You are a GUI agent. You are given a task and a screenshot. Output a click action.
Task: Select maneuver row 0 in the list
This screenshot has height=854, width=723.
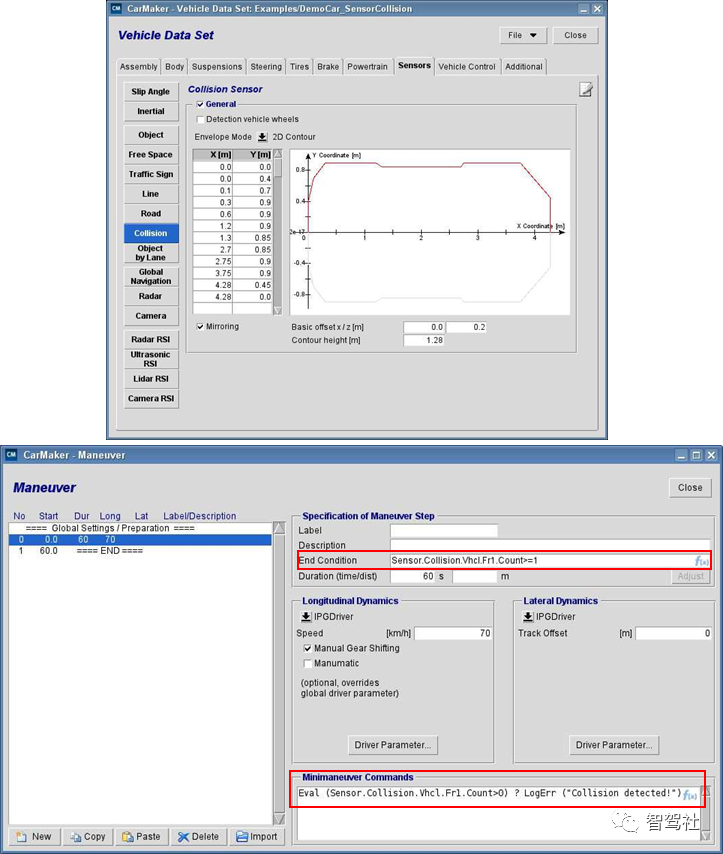(x=140, y=540)
